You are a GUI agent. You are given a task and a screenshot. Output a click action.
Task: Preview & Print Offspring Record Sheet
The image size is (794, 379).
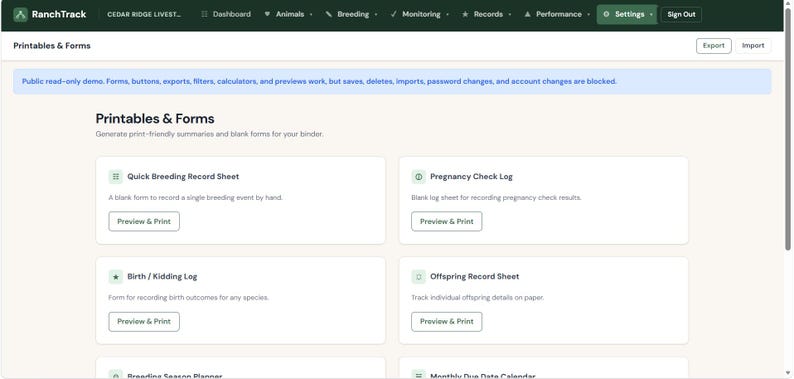pos(447,322)
